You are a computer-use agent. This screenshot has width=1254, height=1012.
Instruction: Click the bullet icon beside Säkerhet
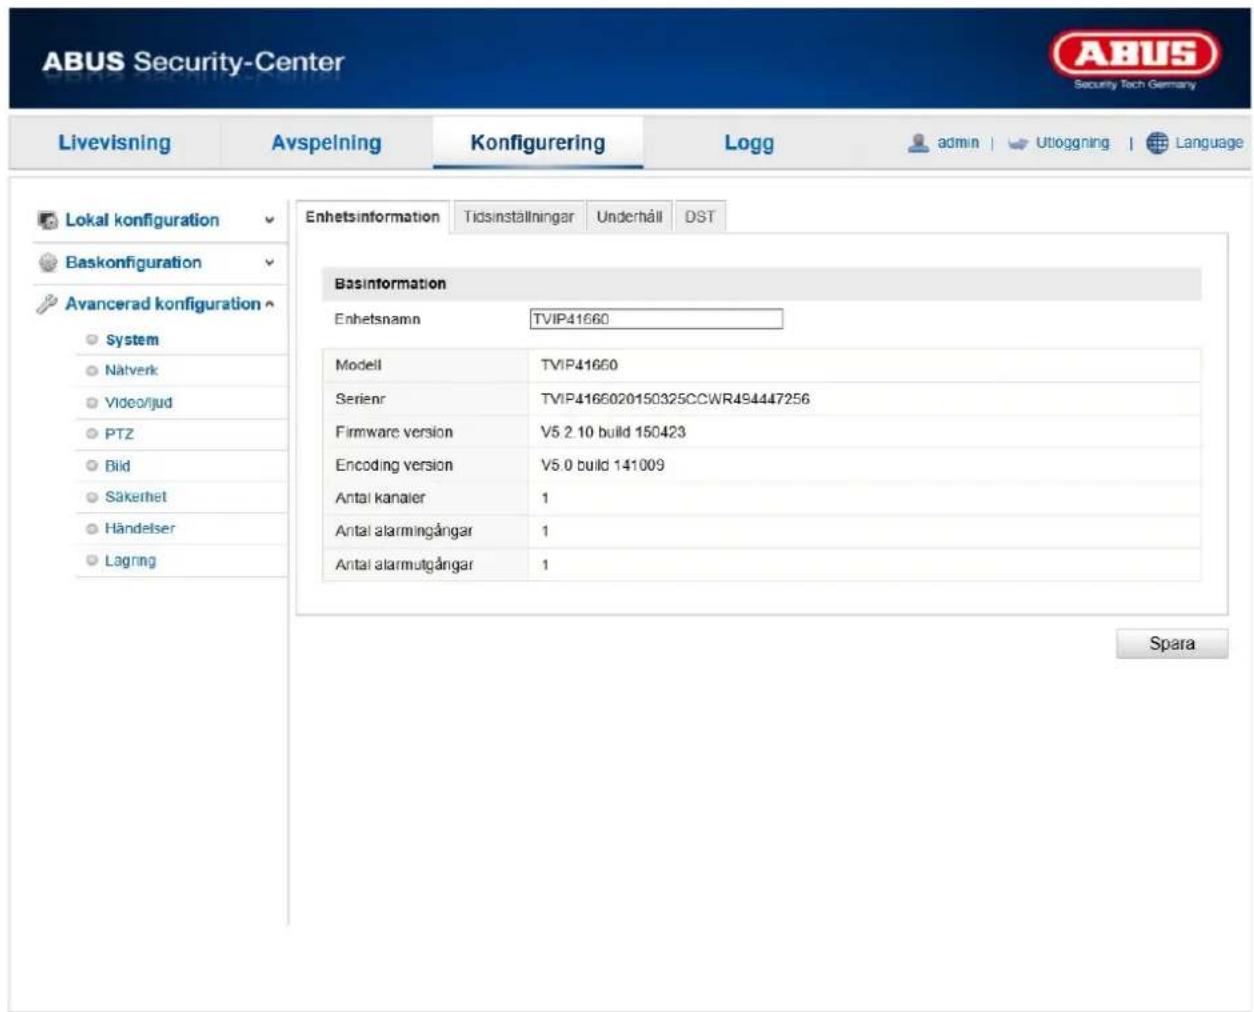(92, 497)
